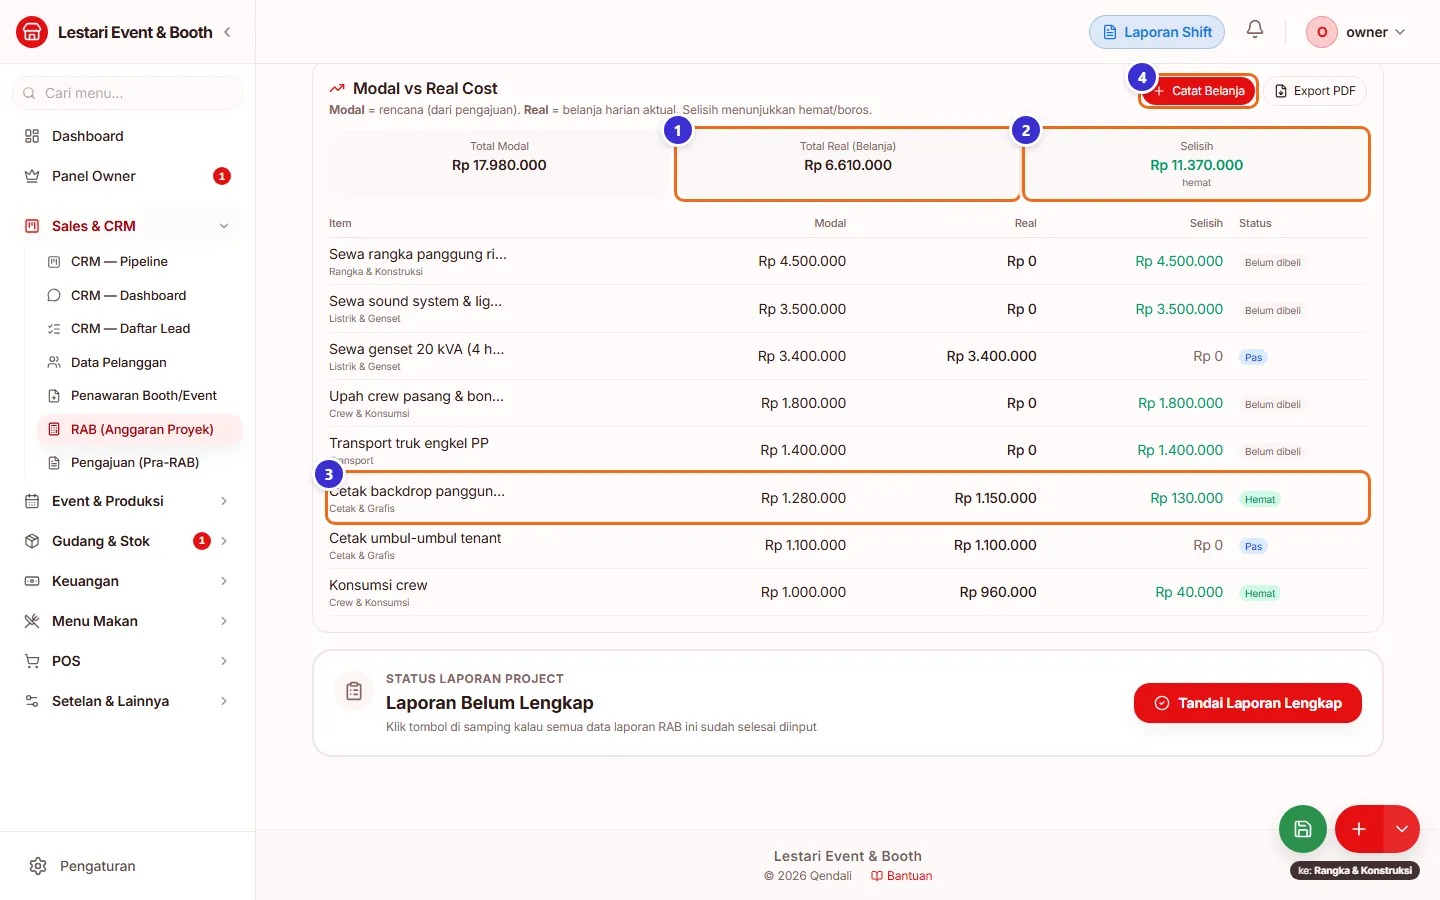Click the Pengaturan gear icon
Image resolution: width=1440 pixels, height=900 pixels.
tap(38, 866)
